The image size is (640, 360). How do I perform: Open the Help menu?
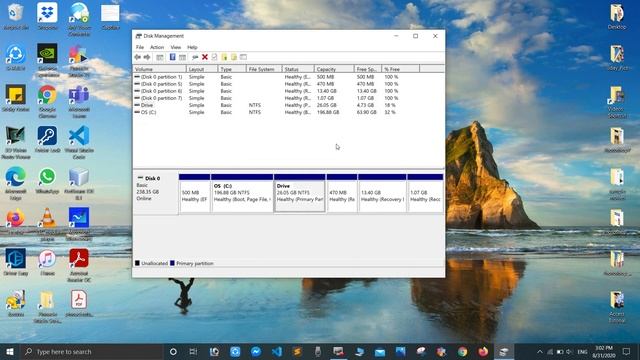click(x=192, y=47)
